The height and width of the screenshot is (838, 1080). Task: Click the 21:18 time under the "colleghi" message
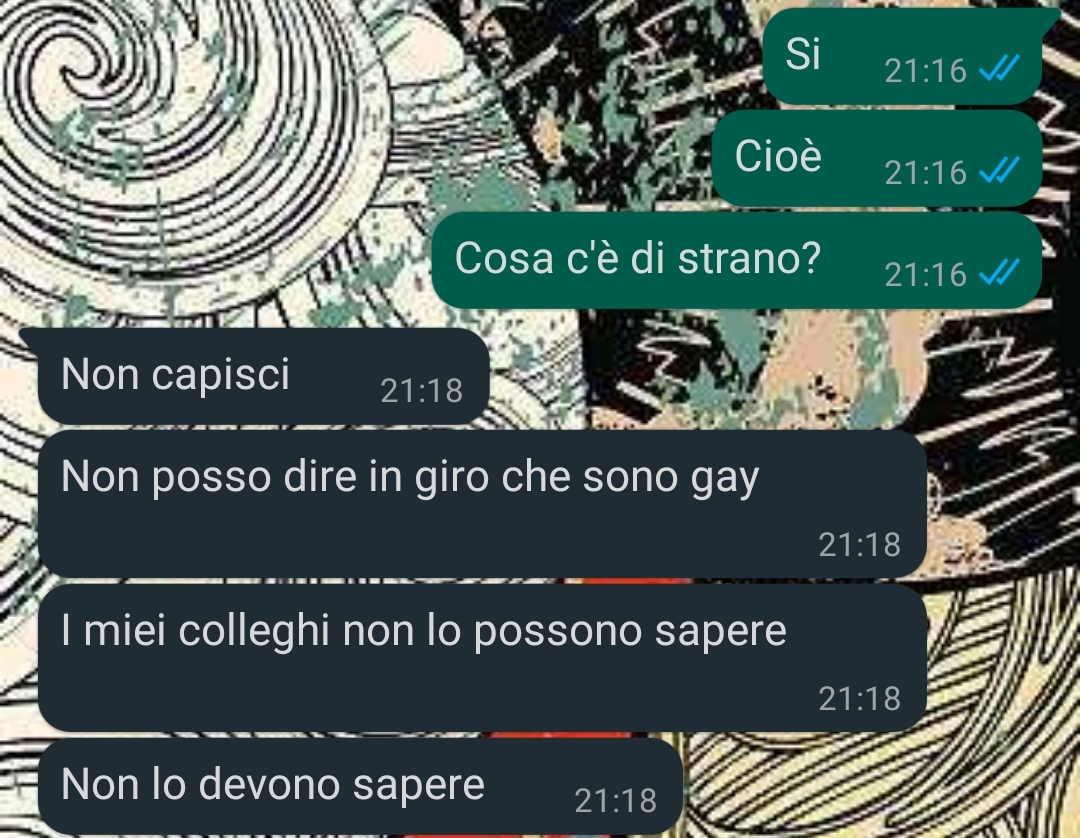coord(860,699)
